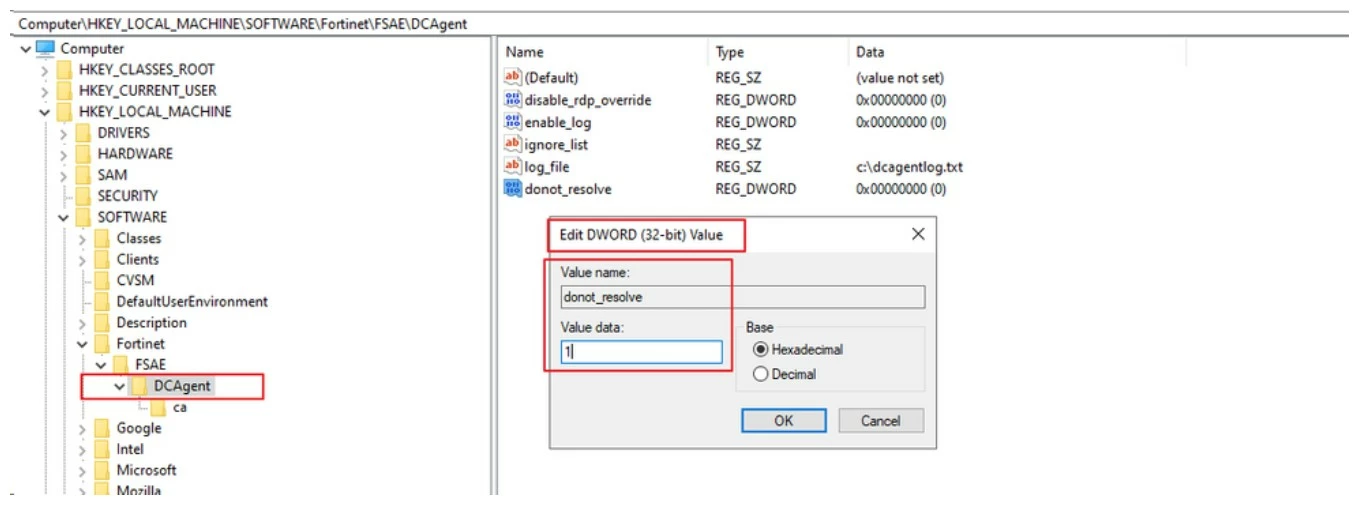Click the c:\dcagentlog.txt data cell
Viewport: 1366px width, 507px height.
tap(909, 167)
